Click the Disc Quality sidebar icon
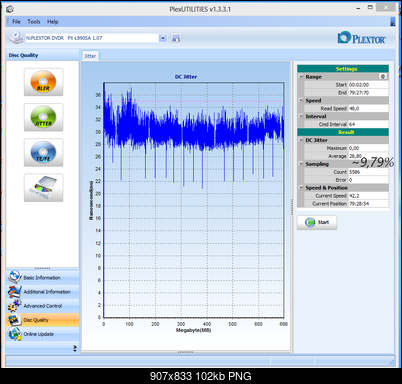This screenshot has height=384, width=402. (15, 320)
